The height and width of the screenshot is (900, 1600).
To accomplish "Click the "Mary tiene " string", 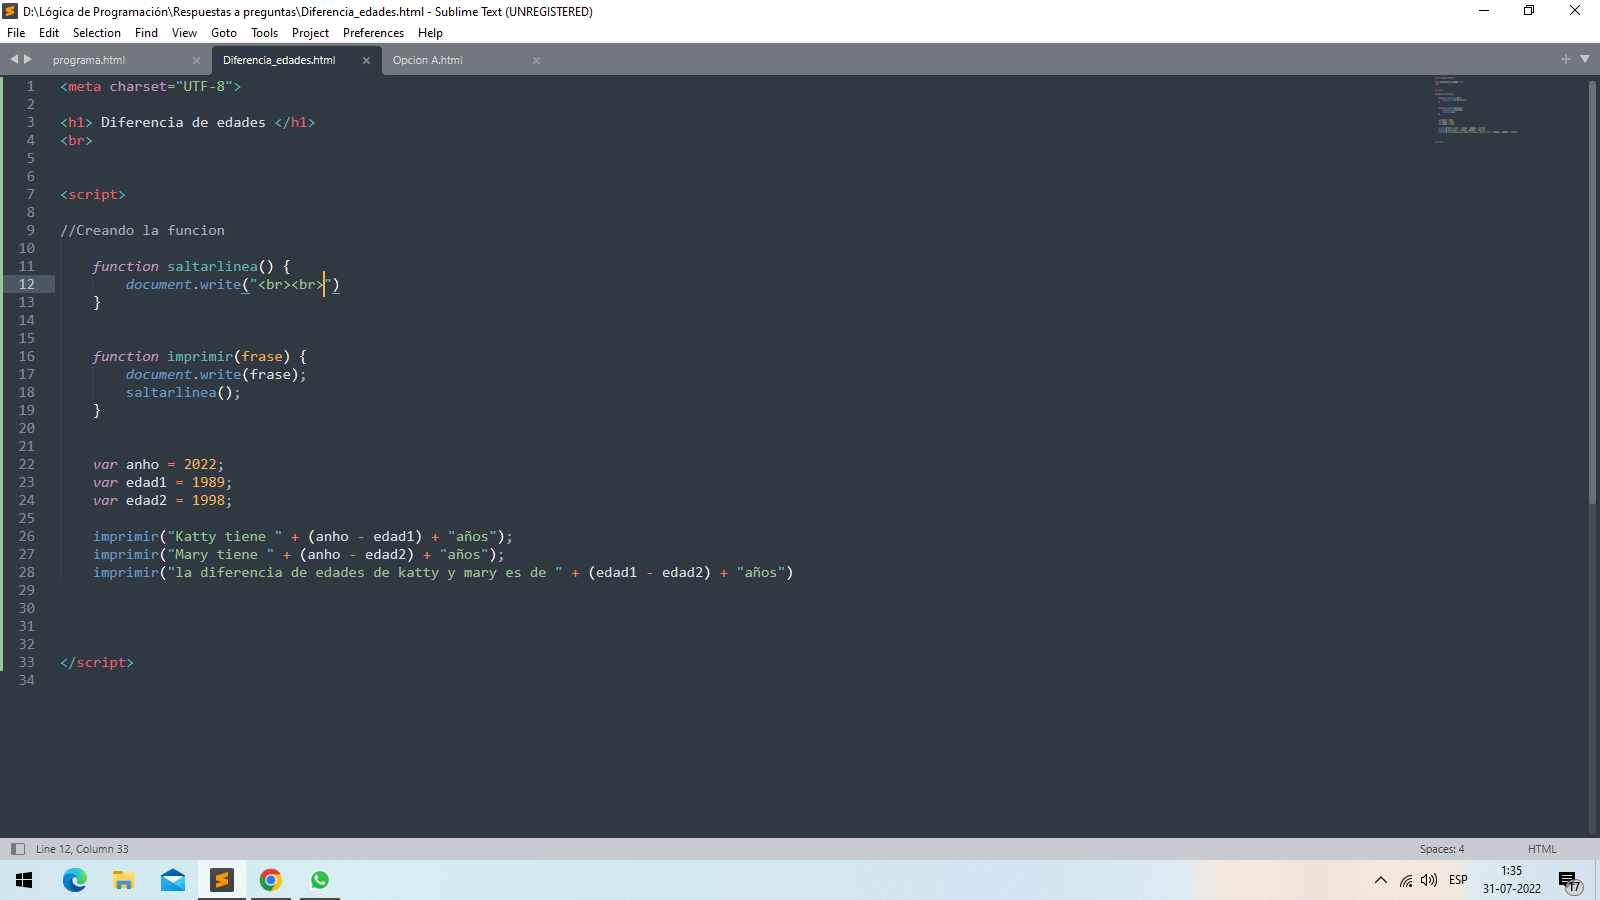I will point(221,555).
